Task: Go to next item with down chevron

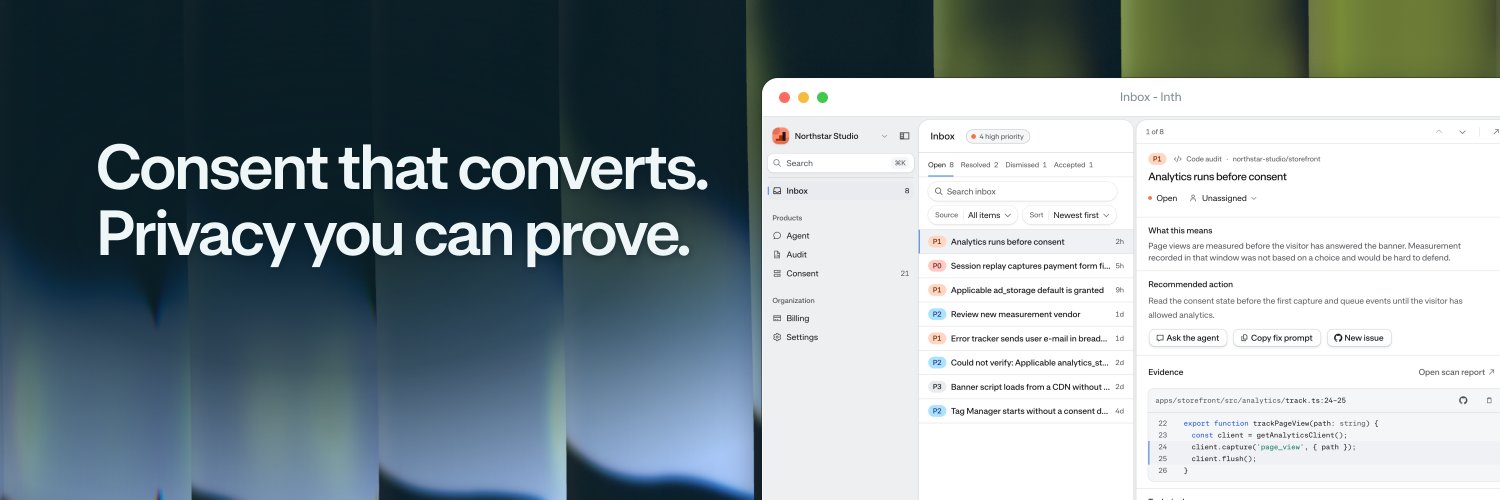Action: (x=1462, y=132)
